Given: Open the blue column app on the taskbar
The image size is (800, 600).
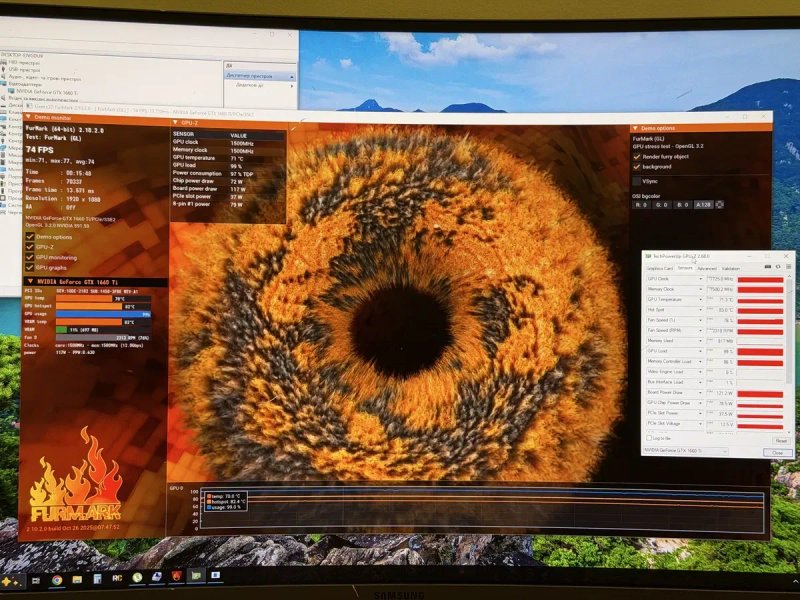Looking at the screenshot, I should click(97, 579).
